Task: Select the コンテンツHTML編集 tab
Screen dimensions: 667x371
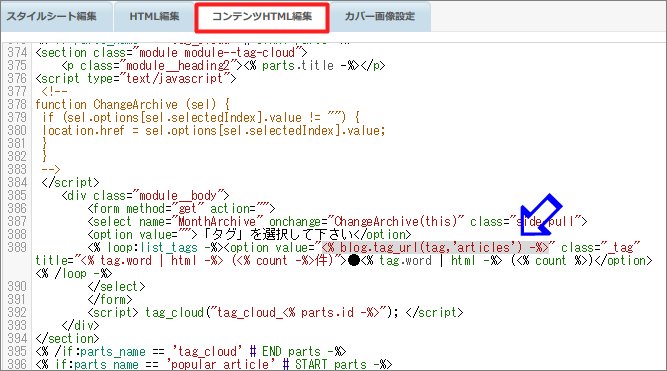Action: (x=262, y=17)
